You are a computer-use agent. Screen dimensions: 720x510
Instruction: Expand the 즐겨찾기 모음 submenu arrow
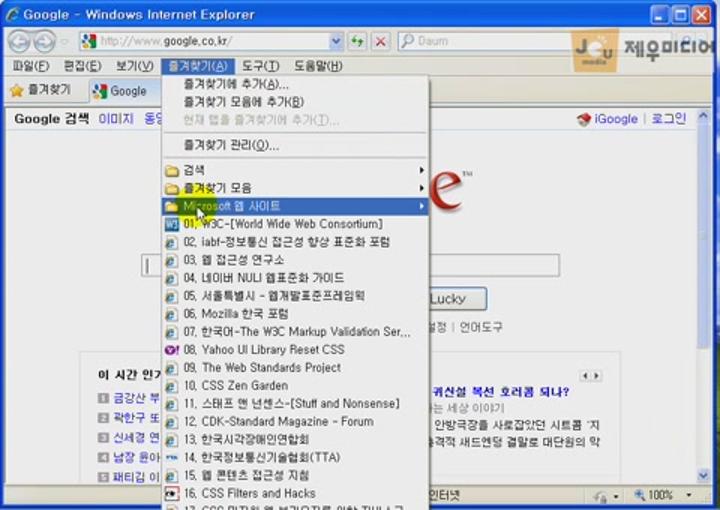tap(421, 188)
